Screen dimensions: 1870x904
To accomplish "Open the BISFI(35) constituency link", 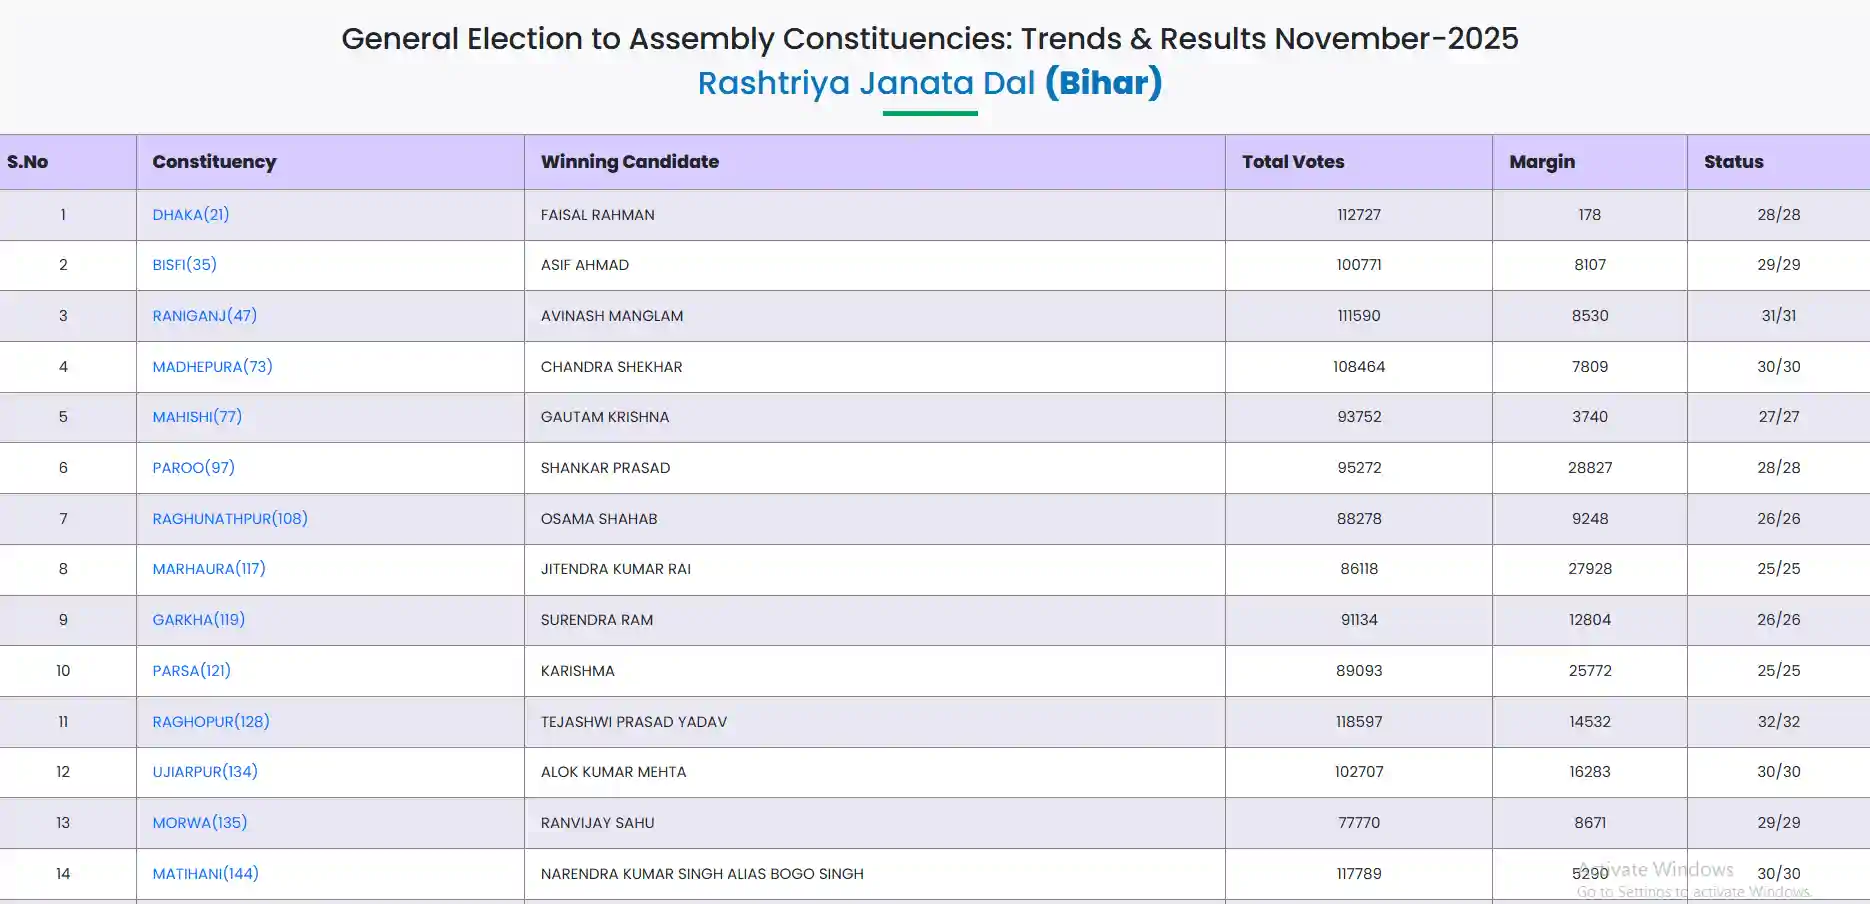I will [x=184, y=264].
